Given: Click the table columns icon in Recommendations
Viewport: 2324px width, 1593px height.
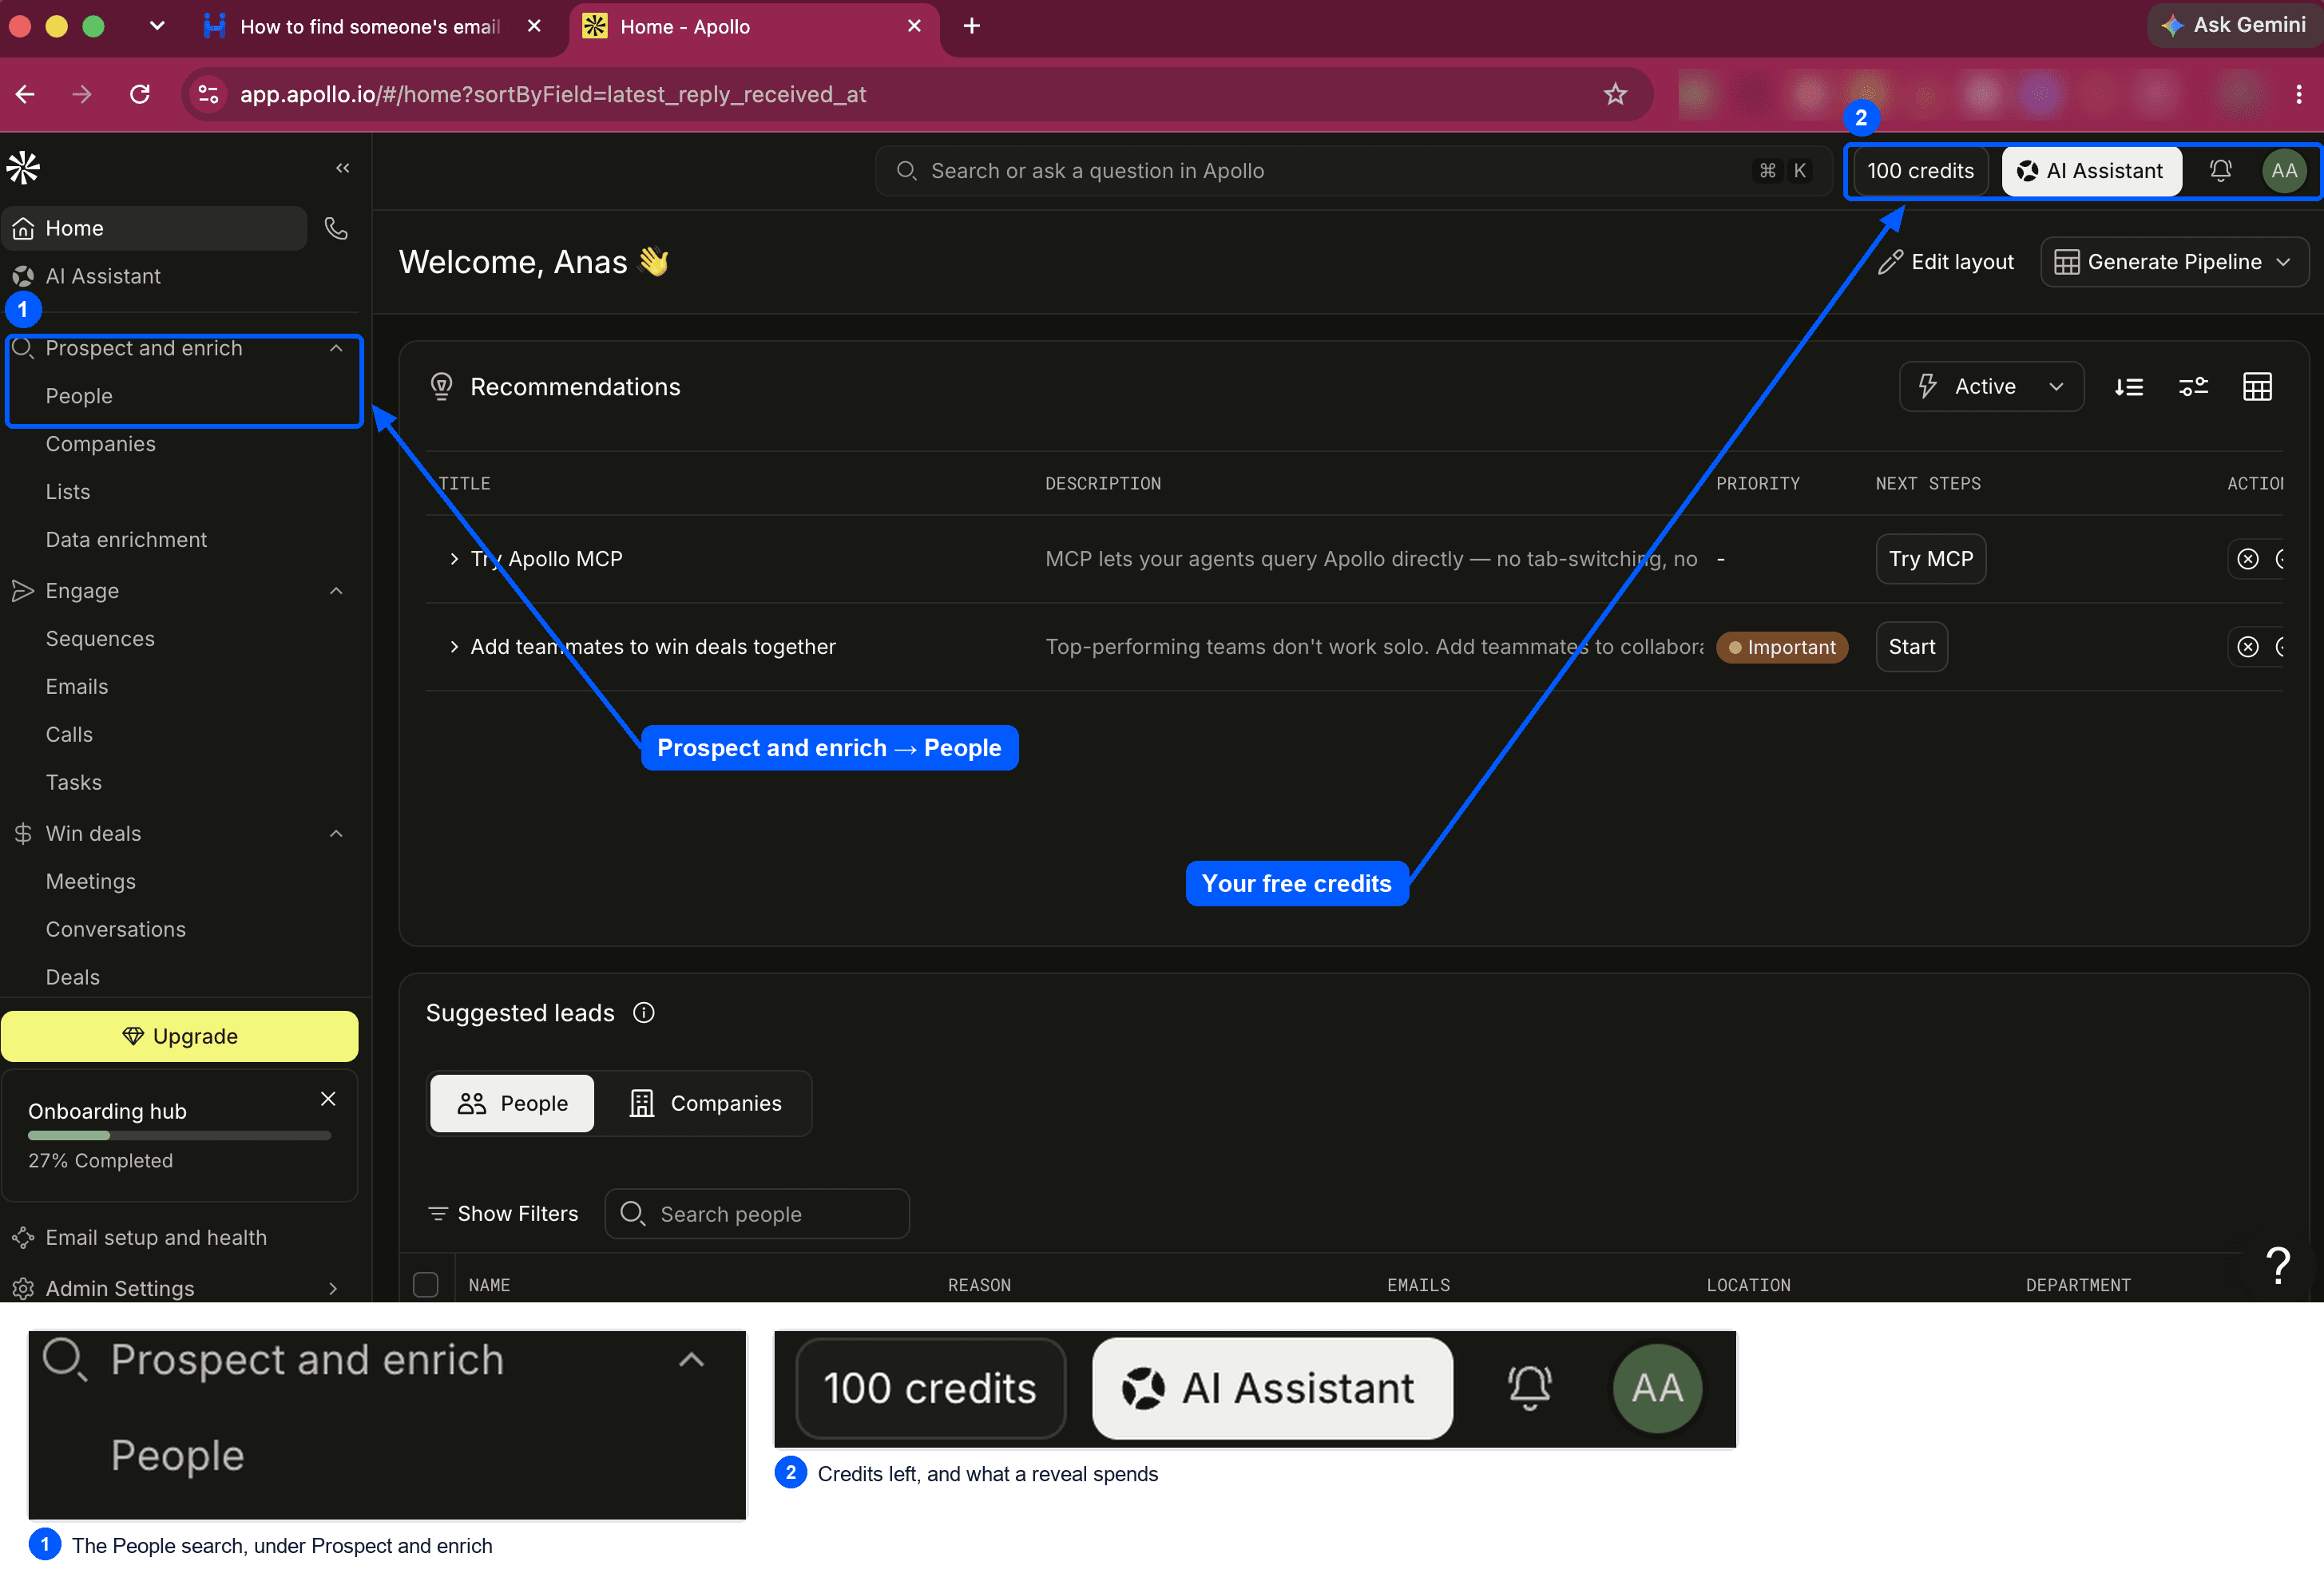Looking at the screenshot, I should [x=2257, y=387].
